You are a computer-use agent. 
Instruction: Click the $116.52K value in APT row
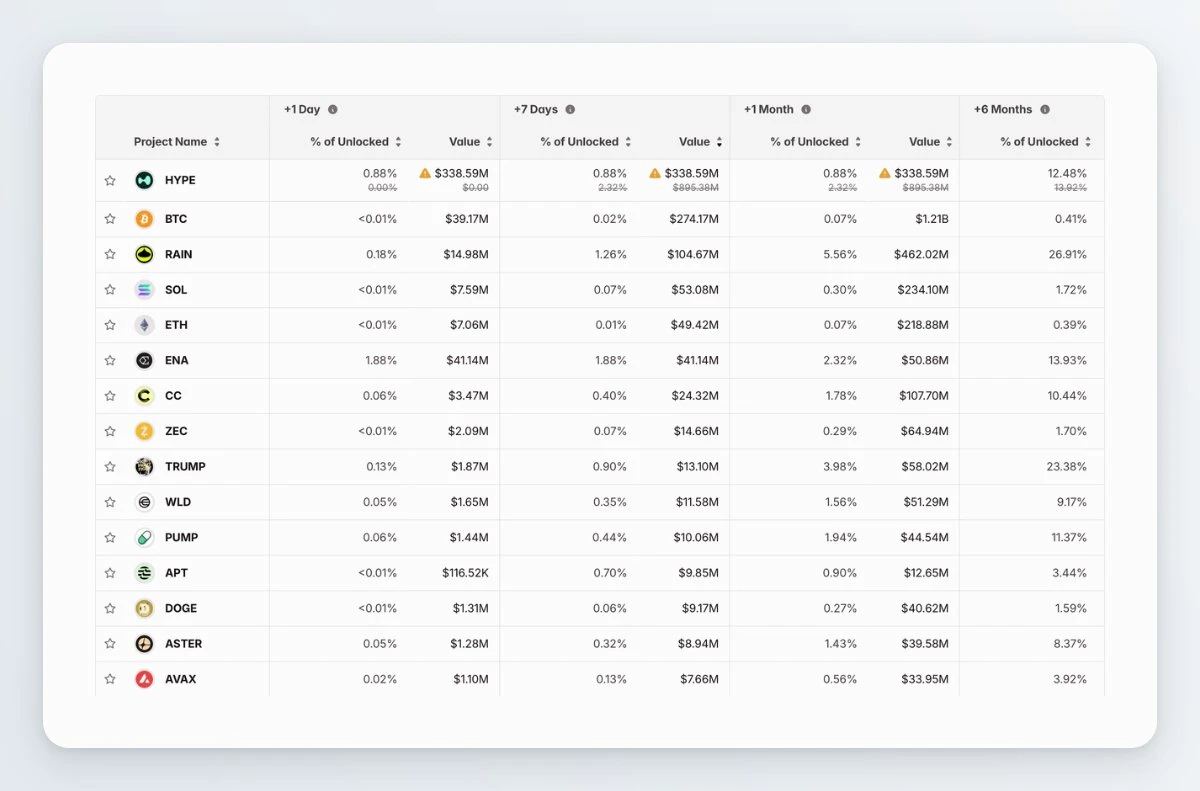click(466, 573)
